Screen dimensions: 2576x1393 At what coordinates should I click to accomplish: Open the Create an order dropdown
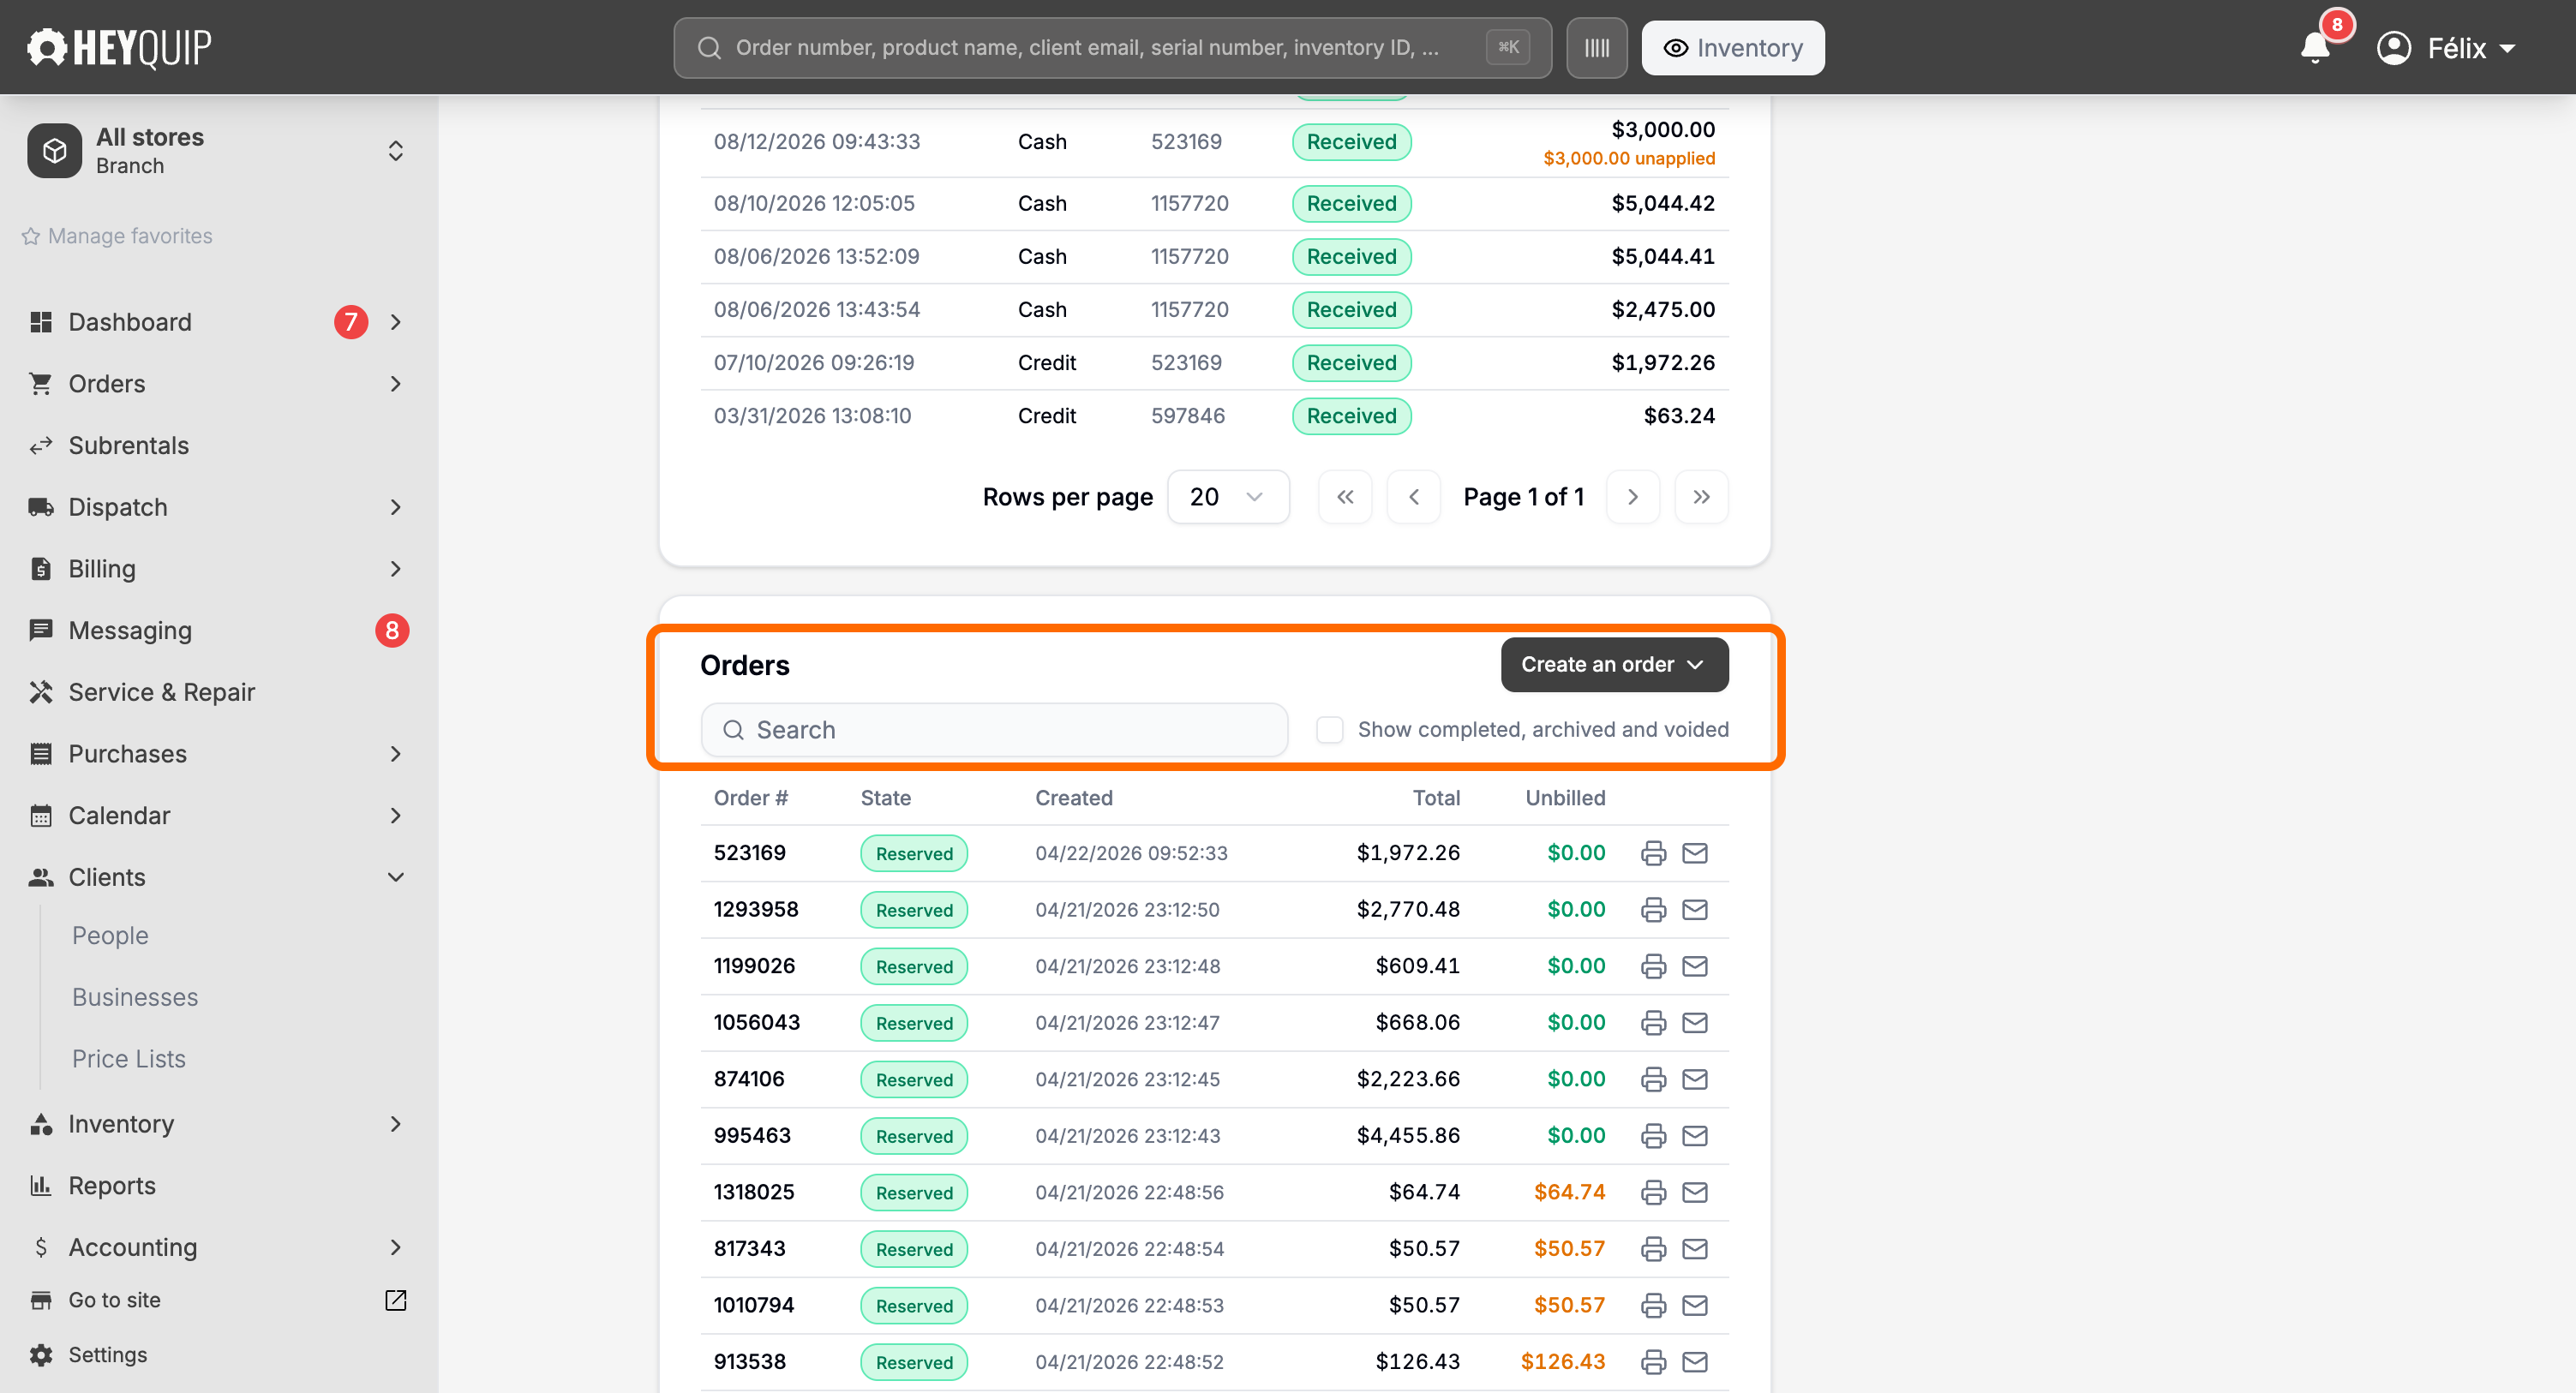[x=1614, y=665]
